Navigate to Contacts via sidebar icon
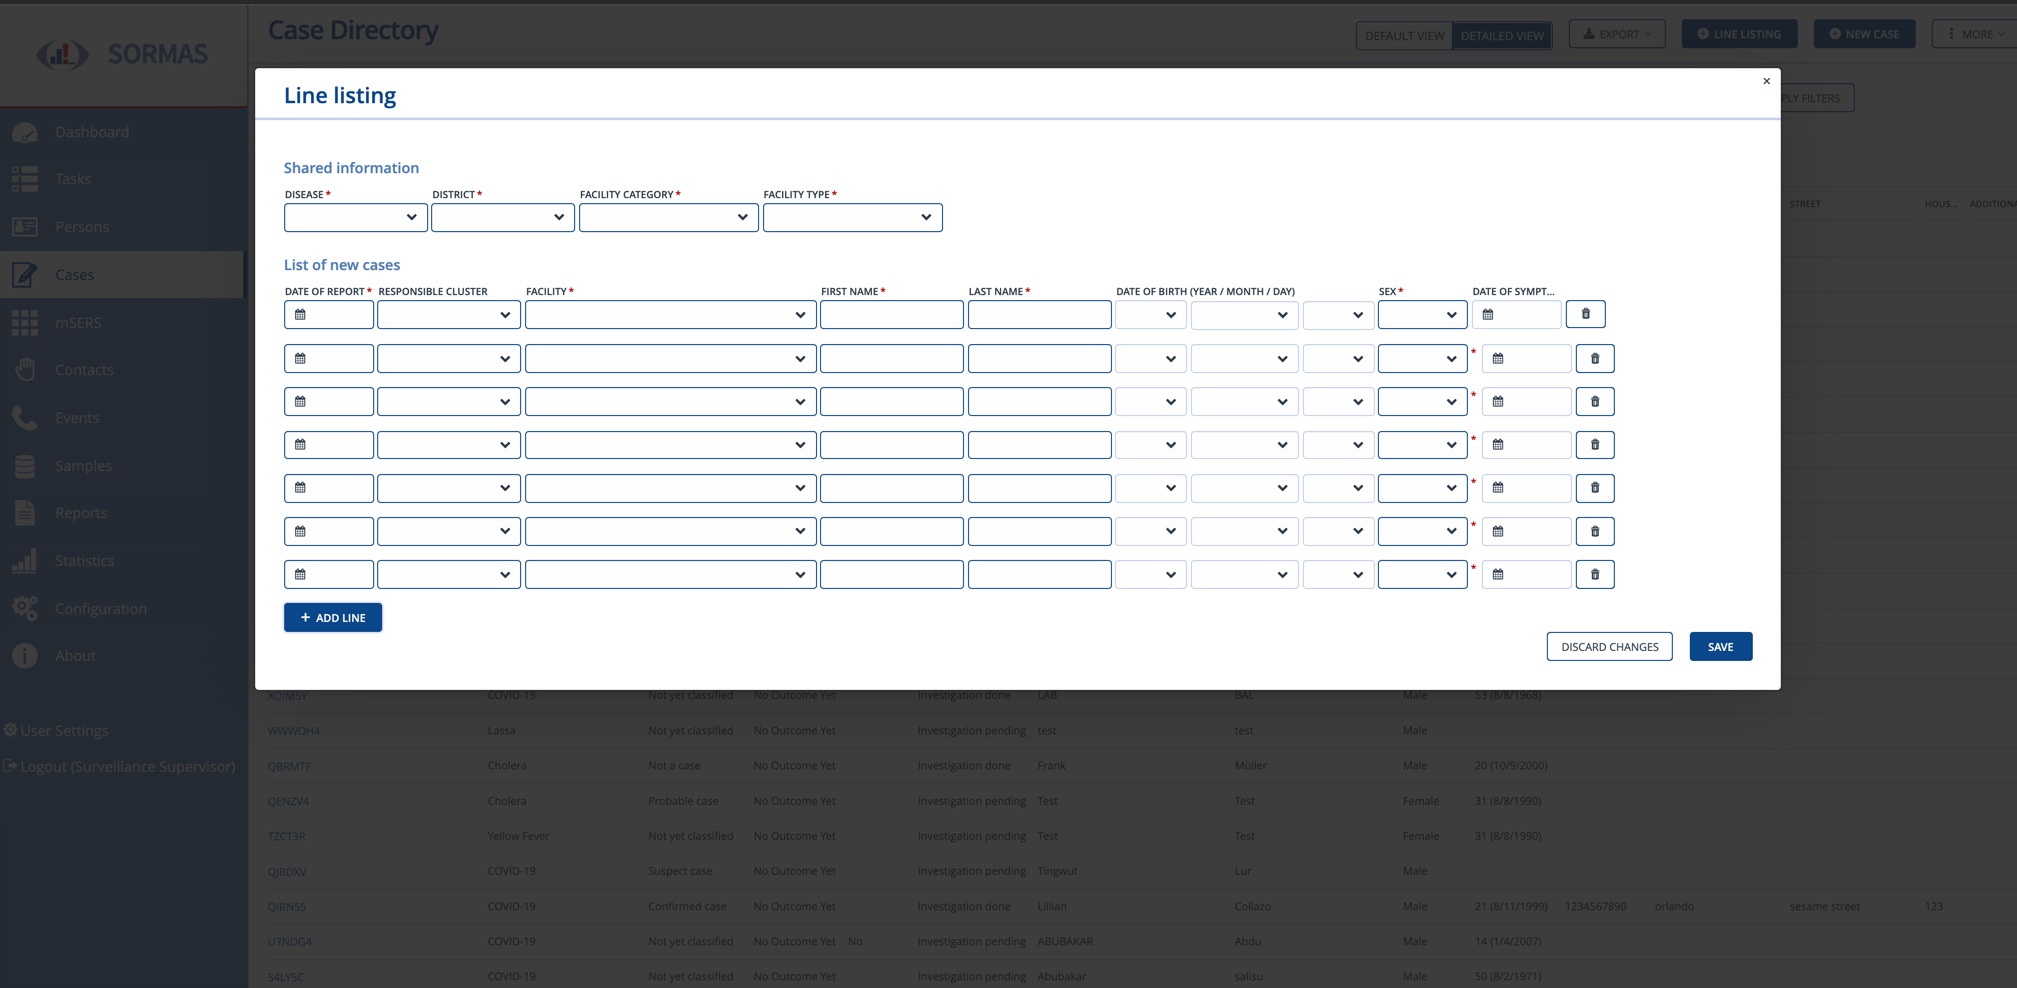 point(25,369)
